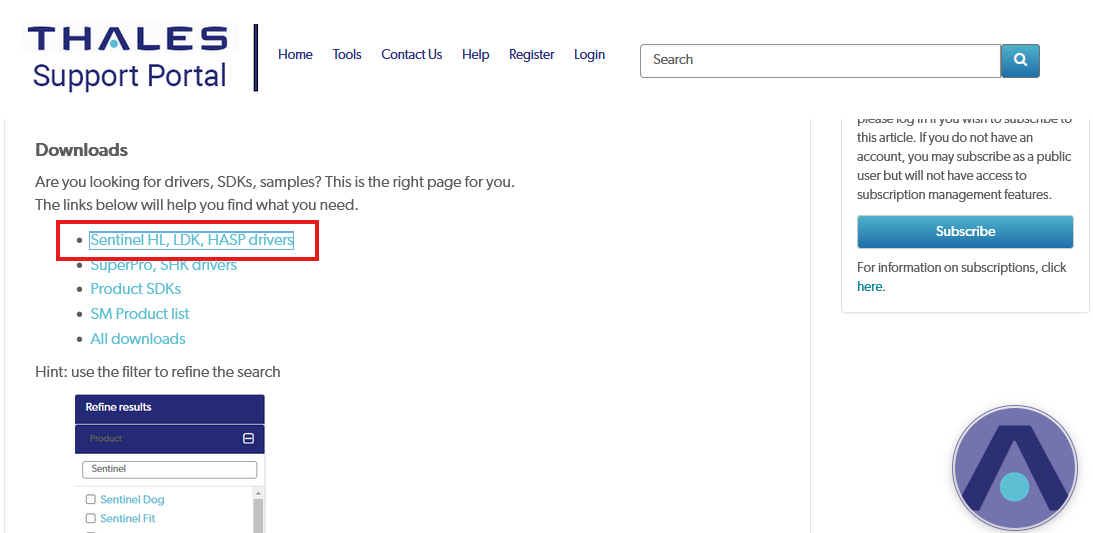Click the product filter box containing Sentinel
This screenshot has width=1093, height=533.
point(169,469)
